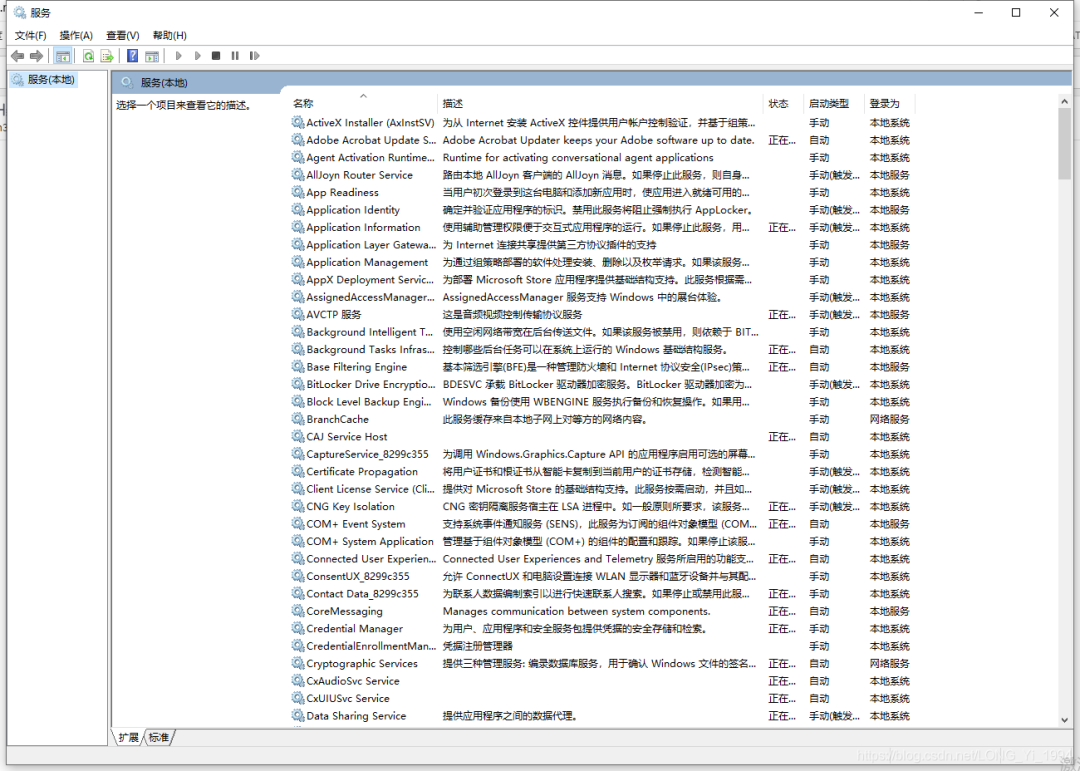Open the 查看(V) menu
This screenshot has height=771, width=1080.
click(121, 34)
